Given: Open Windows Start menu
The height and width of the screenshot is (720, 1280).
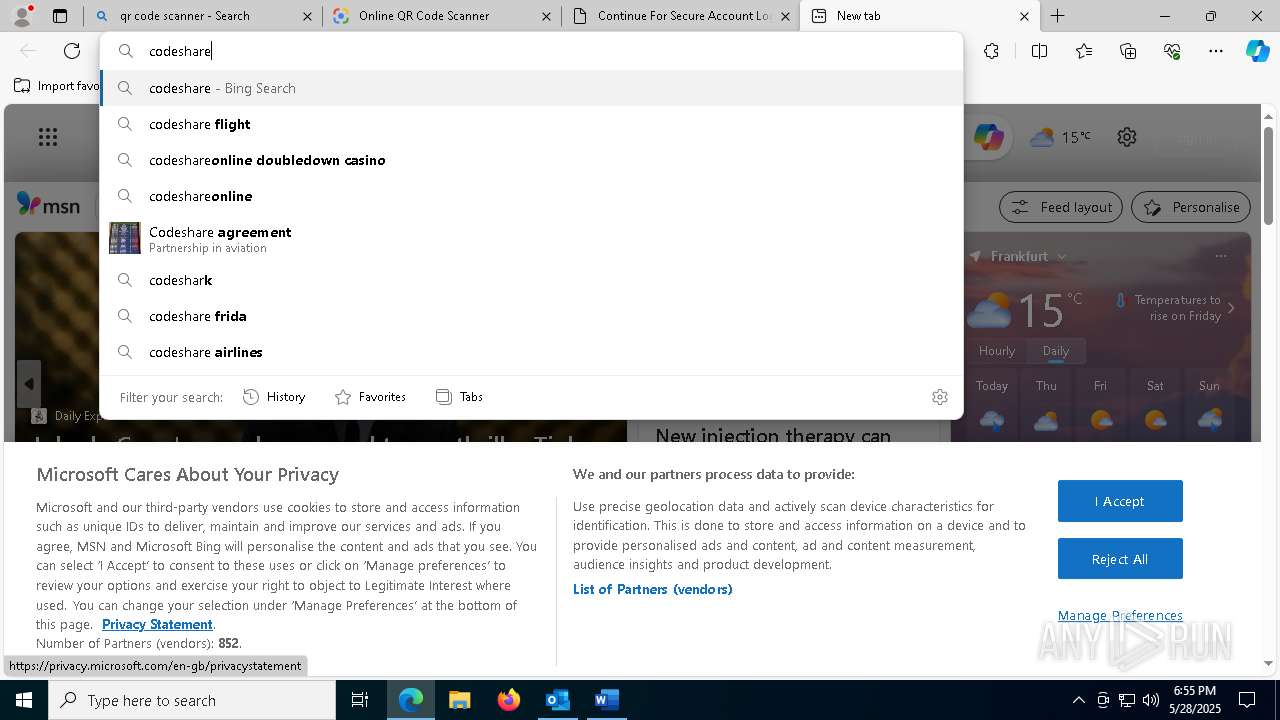Looking at the screenshot, I should point(24,700).
